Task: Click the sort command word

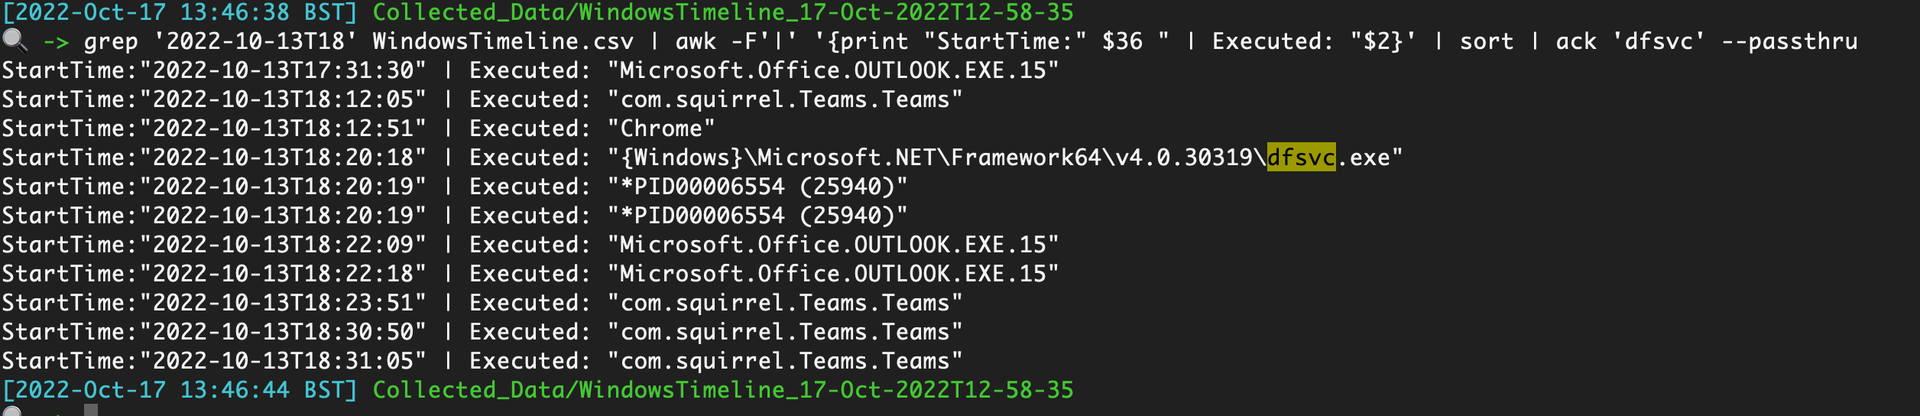Action: [1486, 42]
